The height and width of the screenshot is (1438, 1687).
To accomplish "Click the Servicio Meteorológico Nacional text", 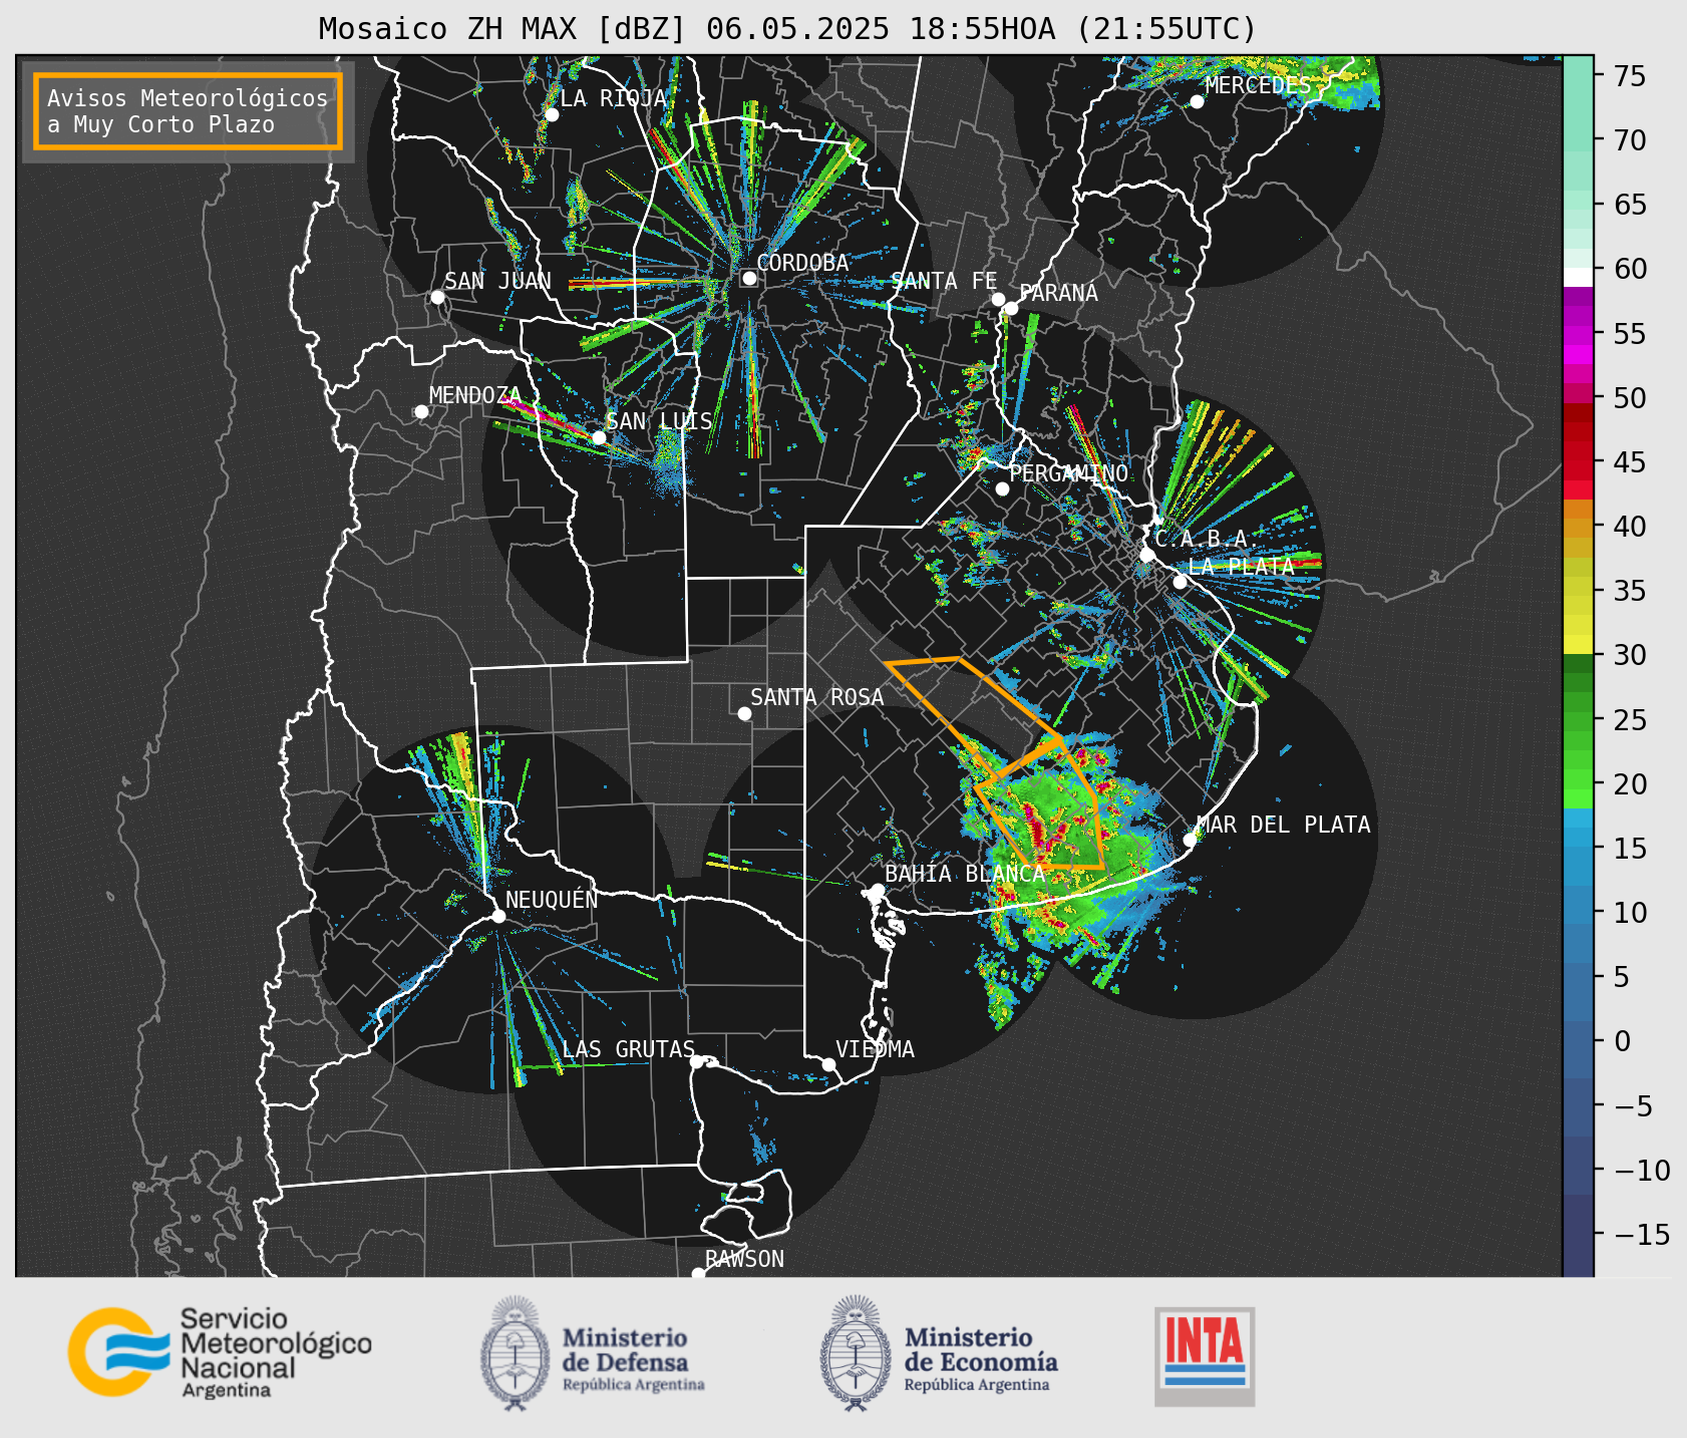I will [x=275, y=1352].
